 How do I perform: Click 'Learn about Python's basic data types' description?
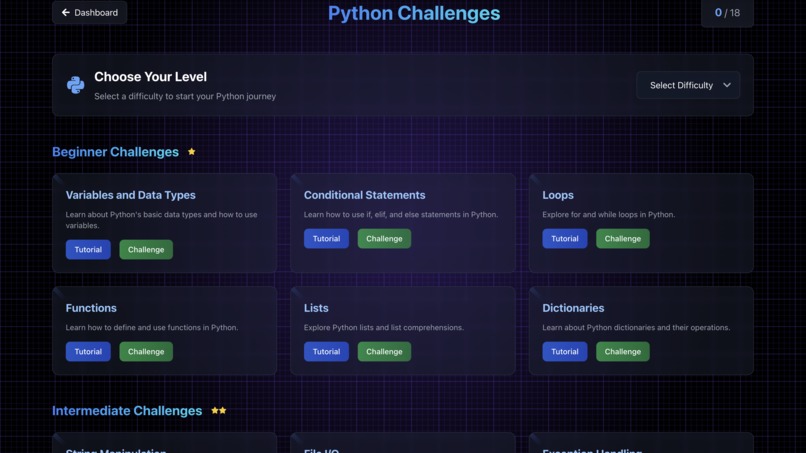[x=161, y=220]
